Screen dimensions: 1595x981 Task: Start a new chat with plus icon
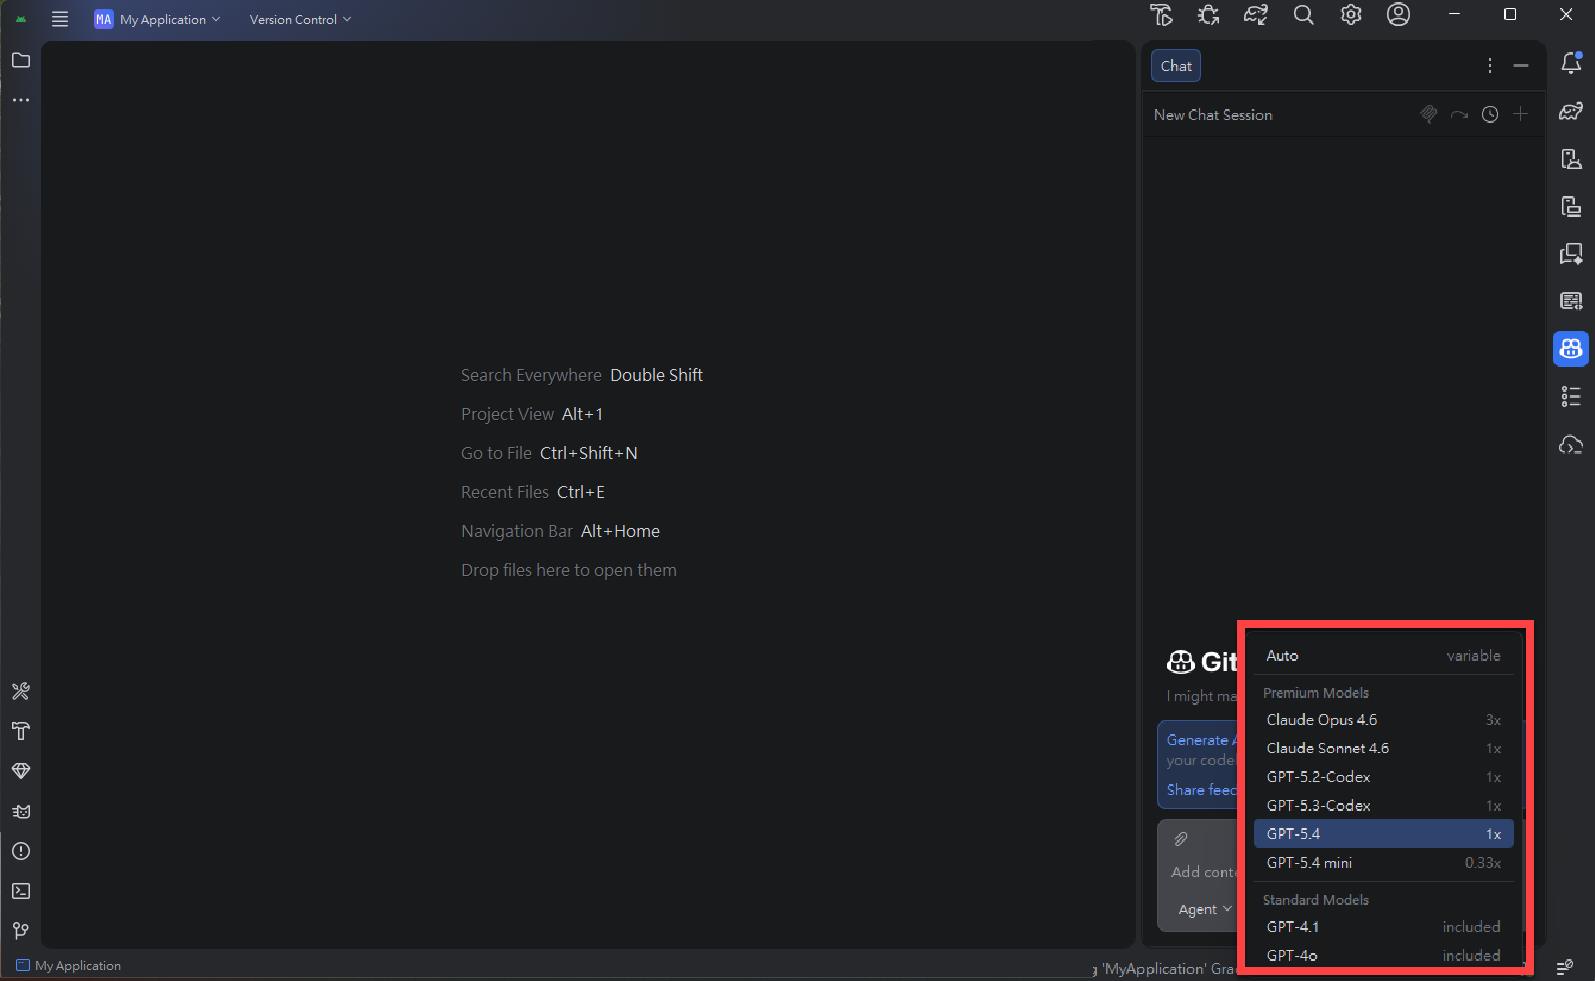coord(1520,115)
